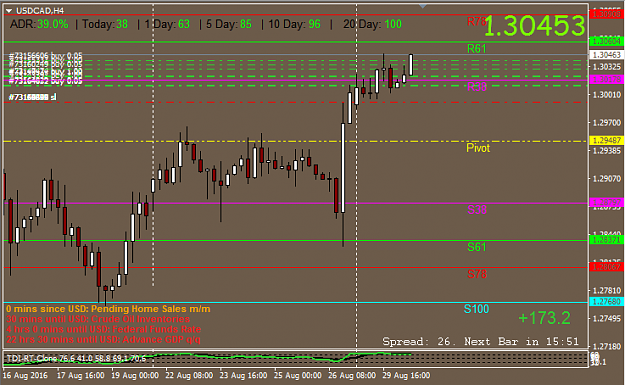The height and width of the screenshot is (385, 625).
Task: Click the 5 Day: 85 range value
Action: pyautogui.click(x=229, y=24)
